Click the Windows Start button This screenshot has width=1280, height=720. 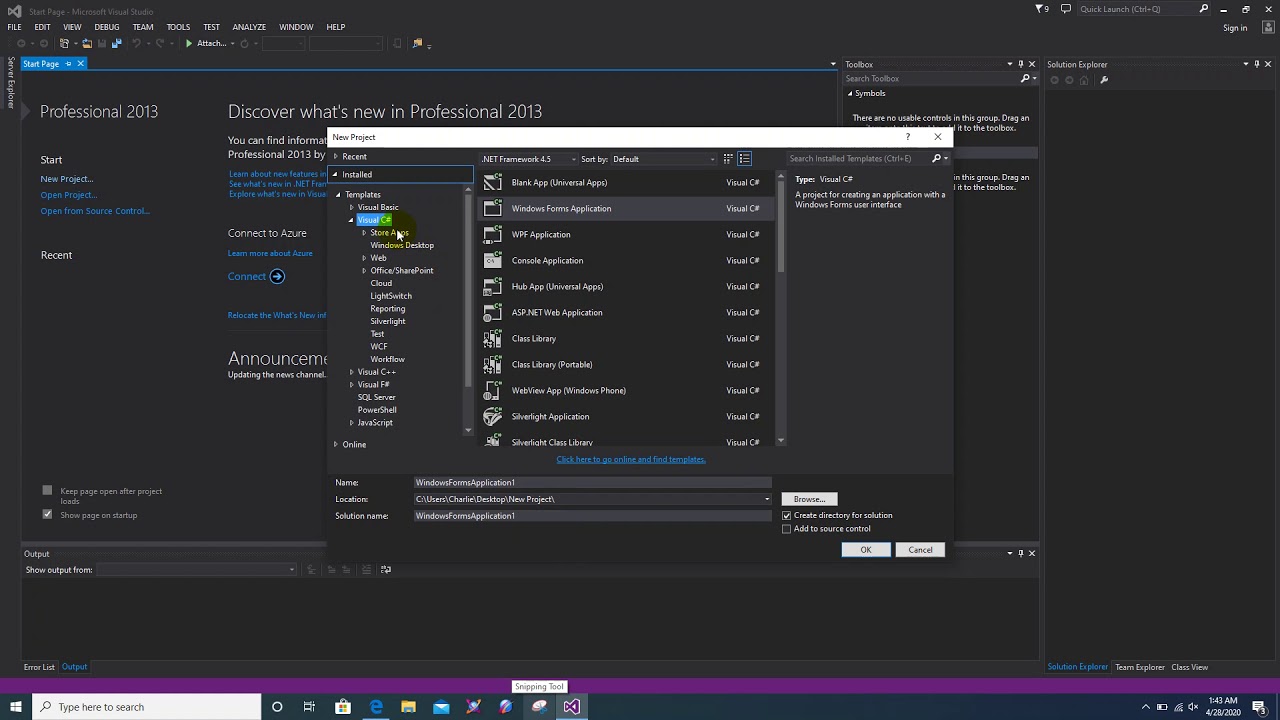[x=15, y=707]
